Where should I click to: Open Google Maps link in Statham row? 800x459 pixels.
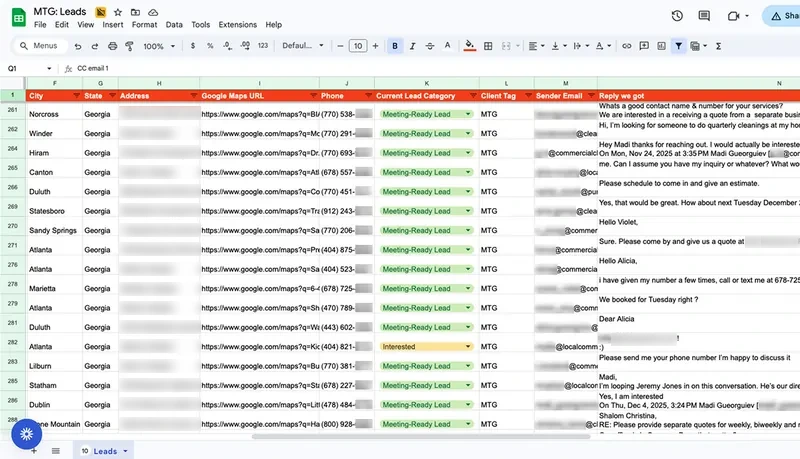(260, 386)
